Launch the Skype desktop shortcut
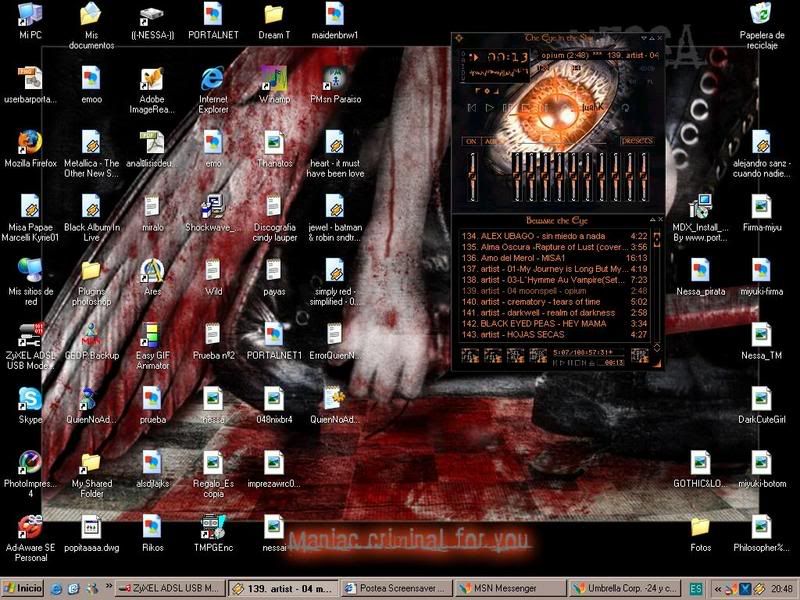This screenshot has height=600, width=800. 30,405
